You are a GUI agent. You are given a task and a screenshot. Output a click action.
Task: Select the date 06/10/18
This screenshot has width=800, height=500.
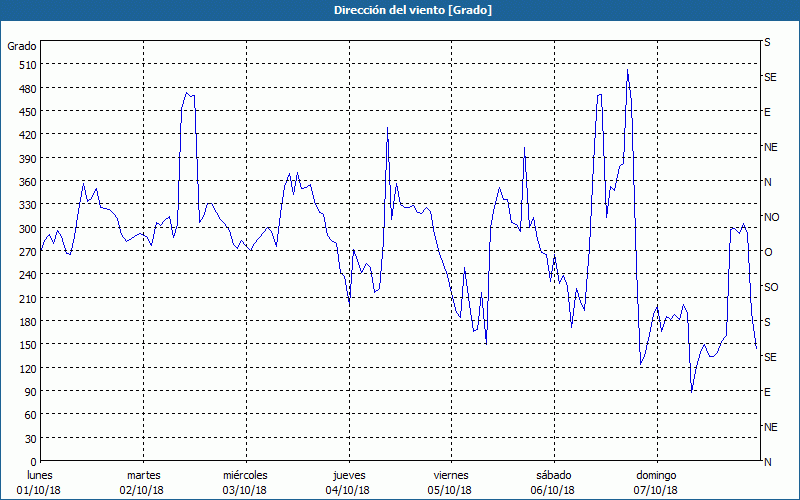tap(553, 491)
